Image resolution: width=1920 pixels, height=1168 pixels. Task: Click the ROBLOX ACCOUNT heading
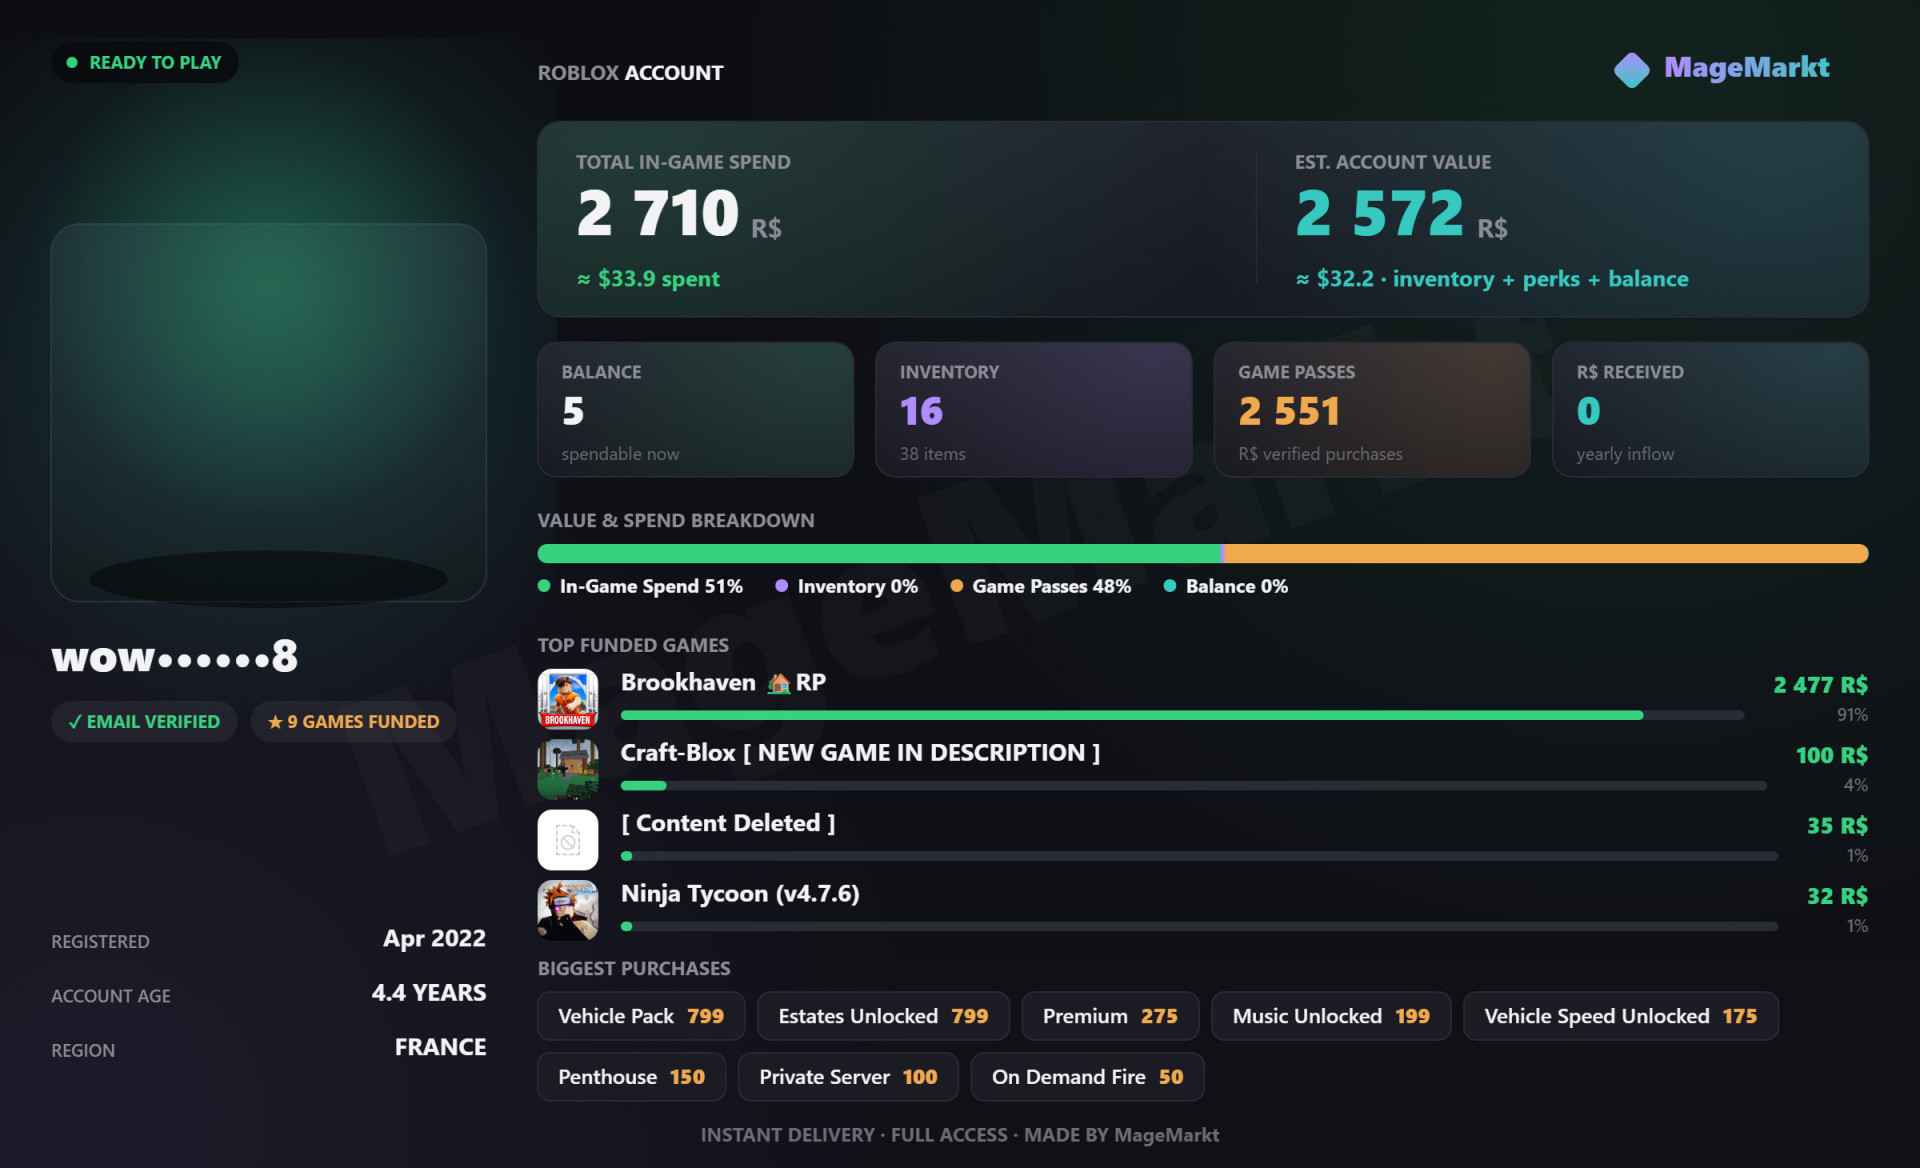tap(630, 73)
